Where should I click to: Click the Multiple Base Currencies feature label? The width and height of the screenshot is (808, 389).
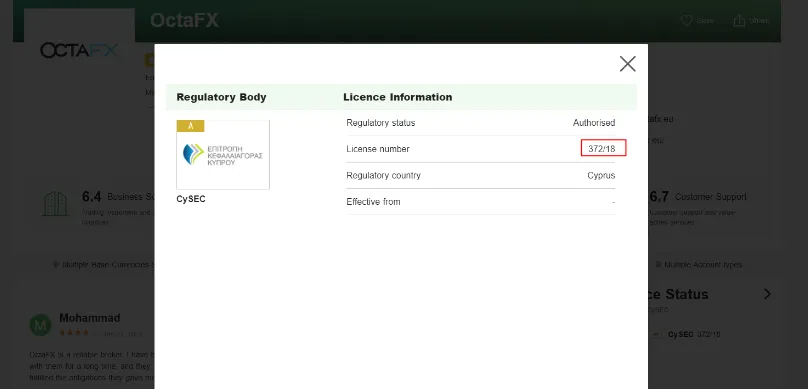108,265
